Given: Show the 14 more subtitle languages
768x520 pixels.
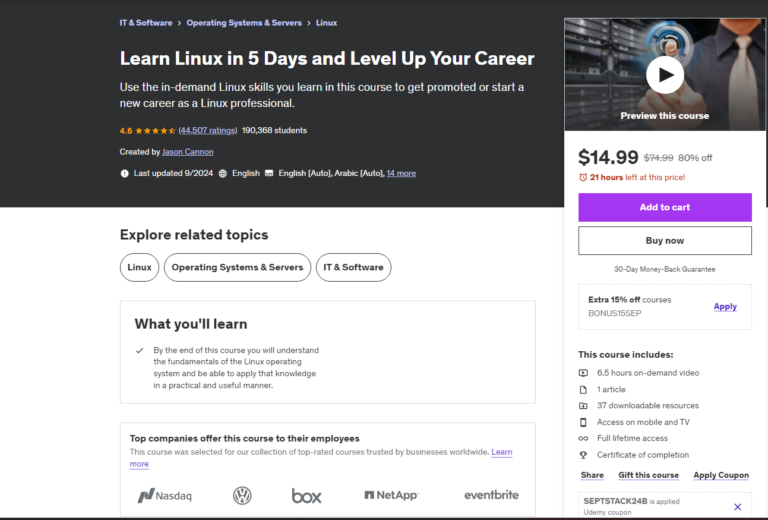Looking at the screenshot, I should pos(401,173).
